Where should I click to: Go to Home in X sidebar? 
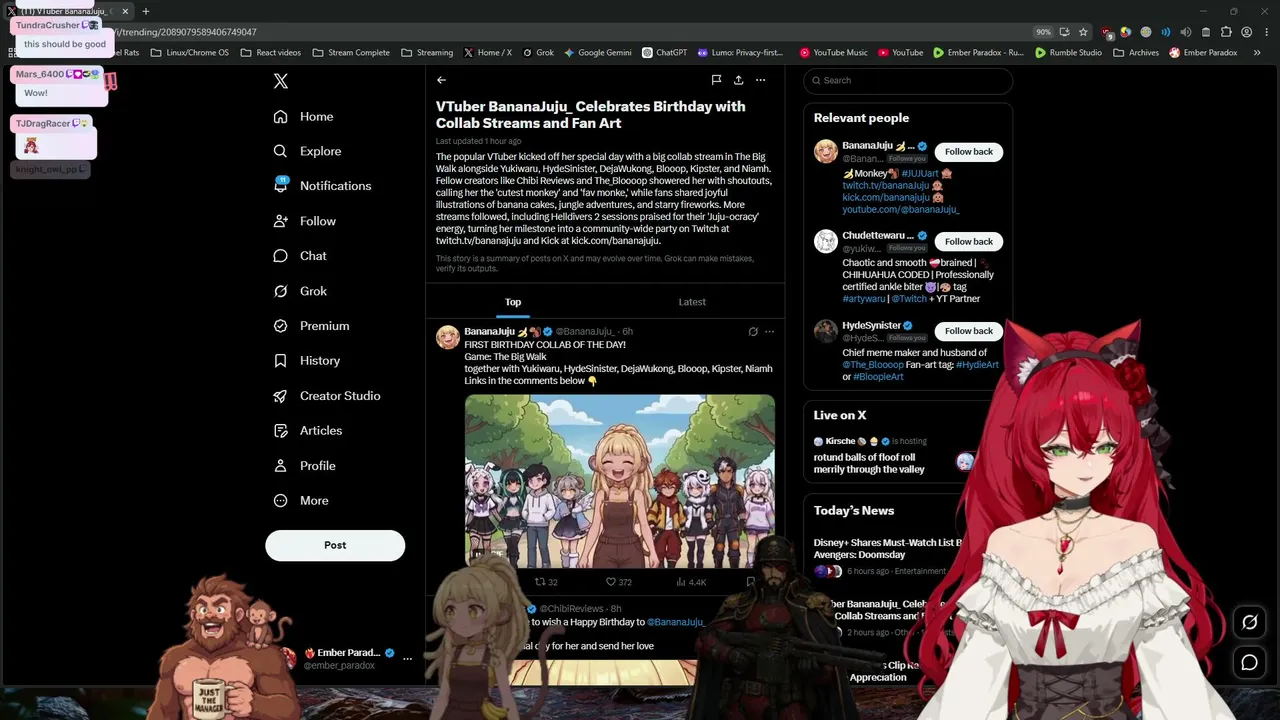coord(304,116)
